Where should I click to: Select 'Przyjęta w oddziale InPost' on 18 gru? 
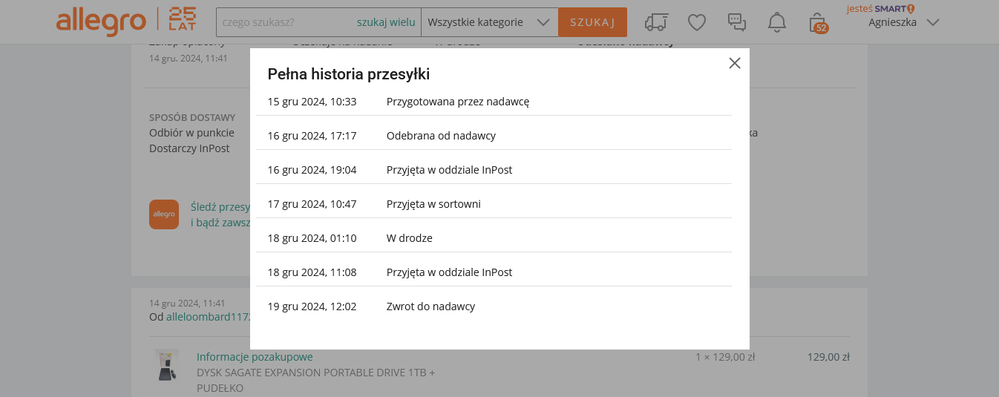449,272
